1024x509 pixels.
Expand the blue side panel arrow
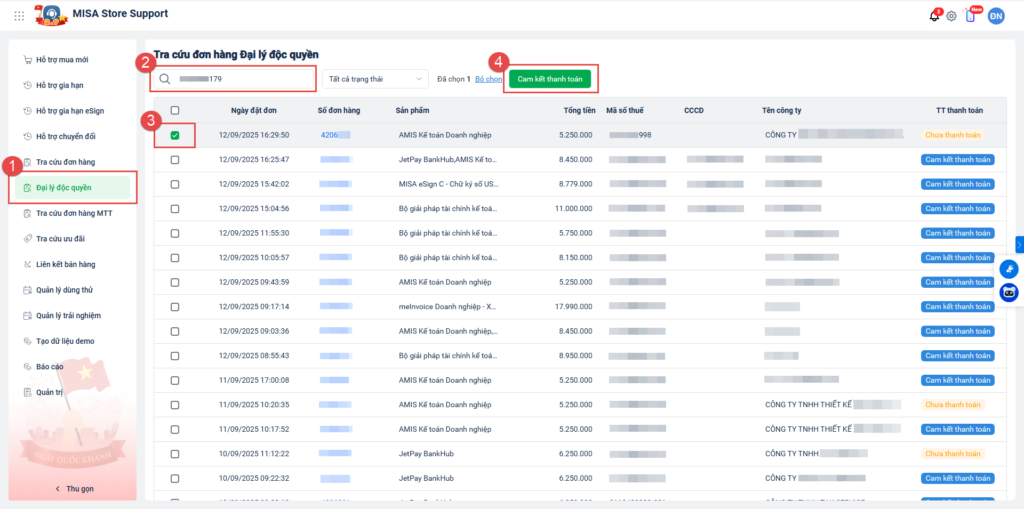(x=1019, y=244)
